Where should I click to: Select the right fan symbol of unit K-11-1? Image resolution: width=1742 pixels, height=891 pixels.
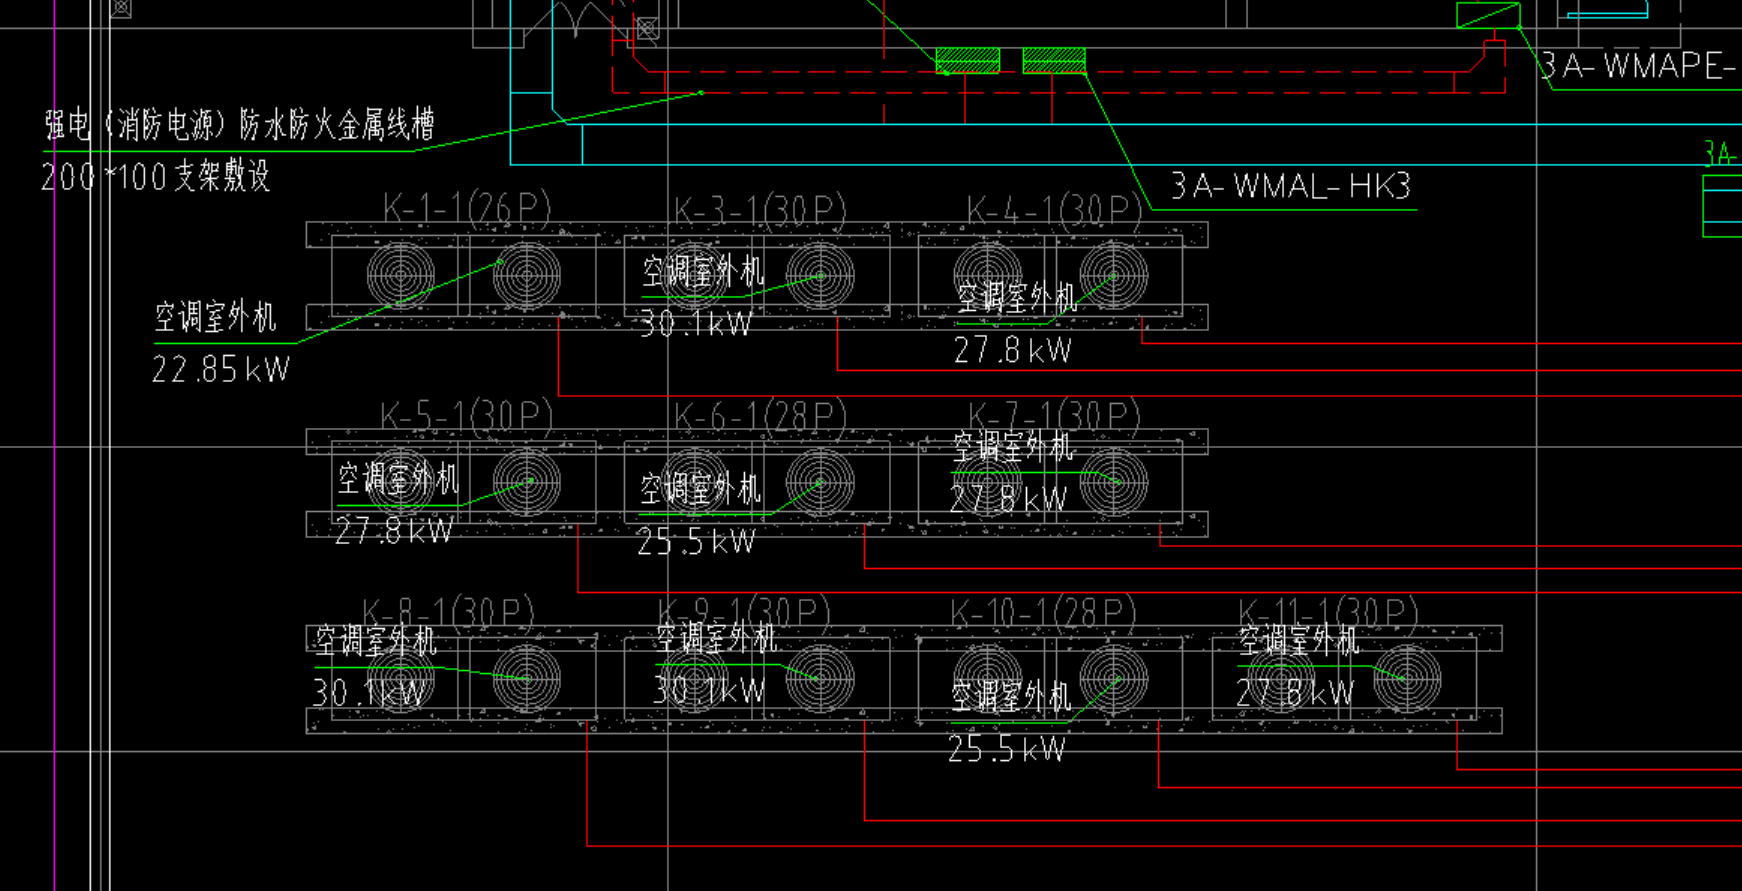[1407, 678]
